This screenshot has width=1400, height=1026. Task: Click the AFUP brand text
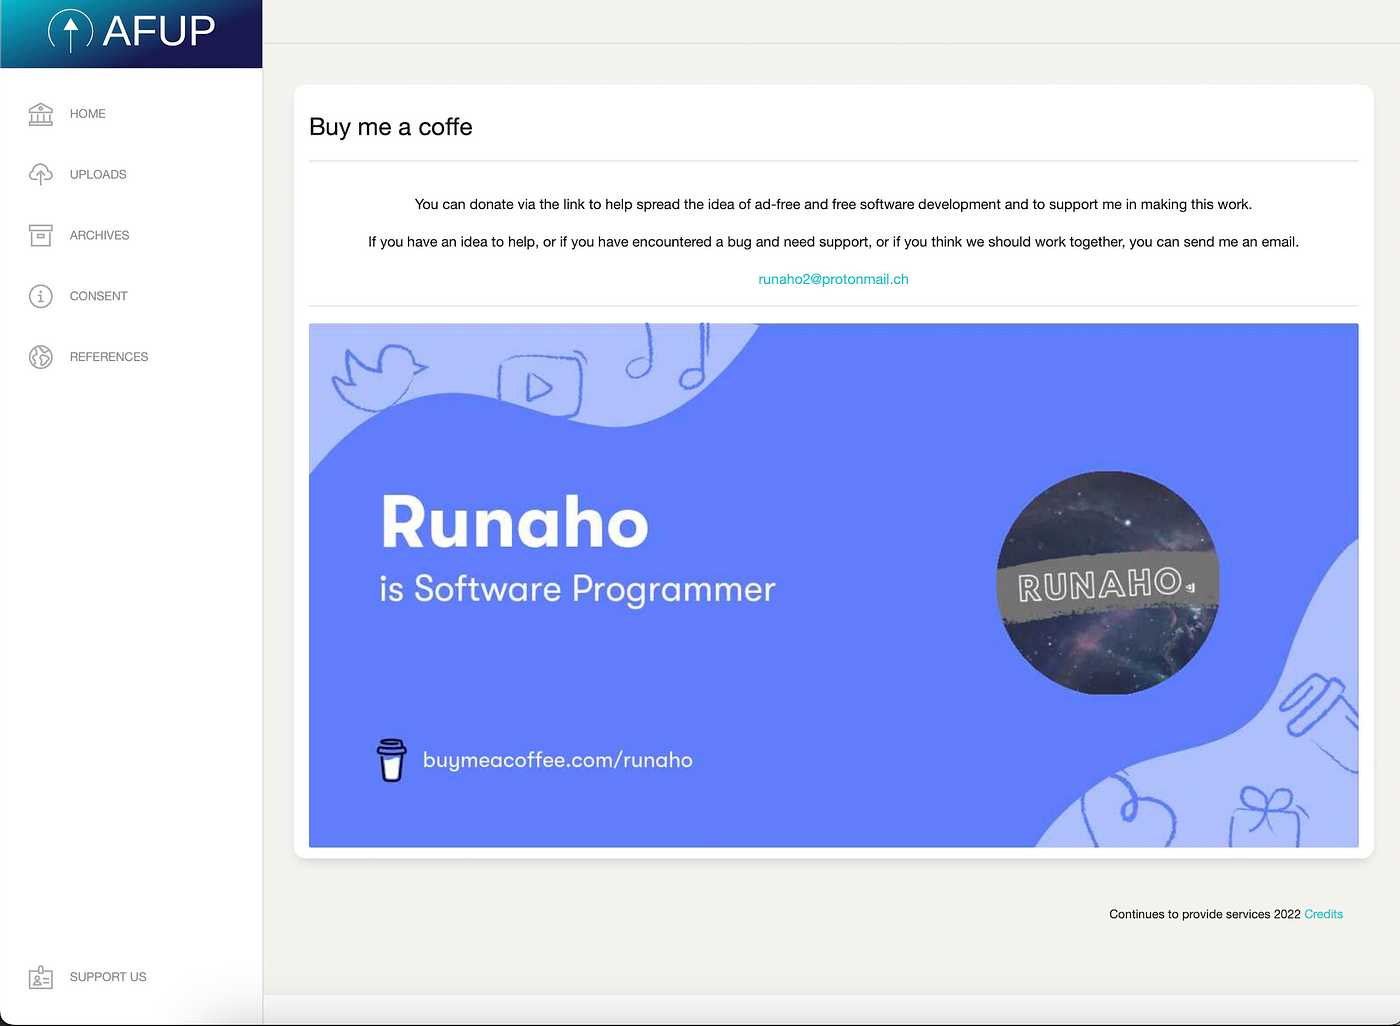[x=159, y=31]
